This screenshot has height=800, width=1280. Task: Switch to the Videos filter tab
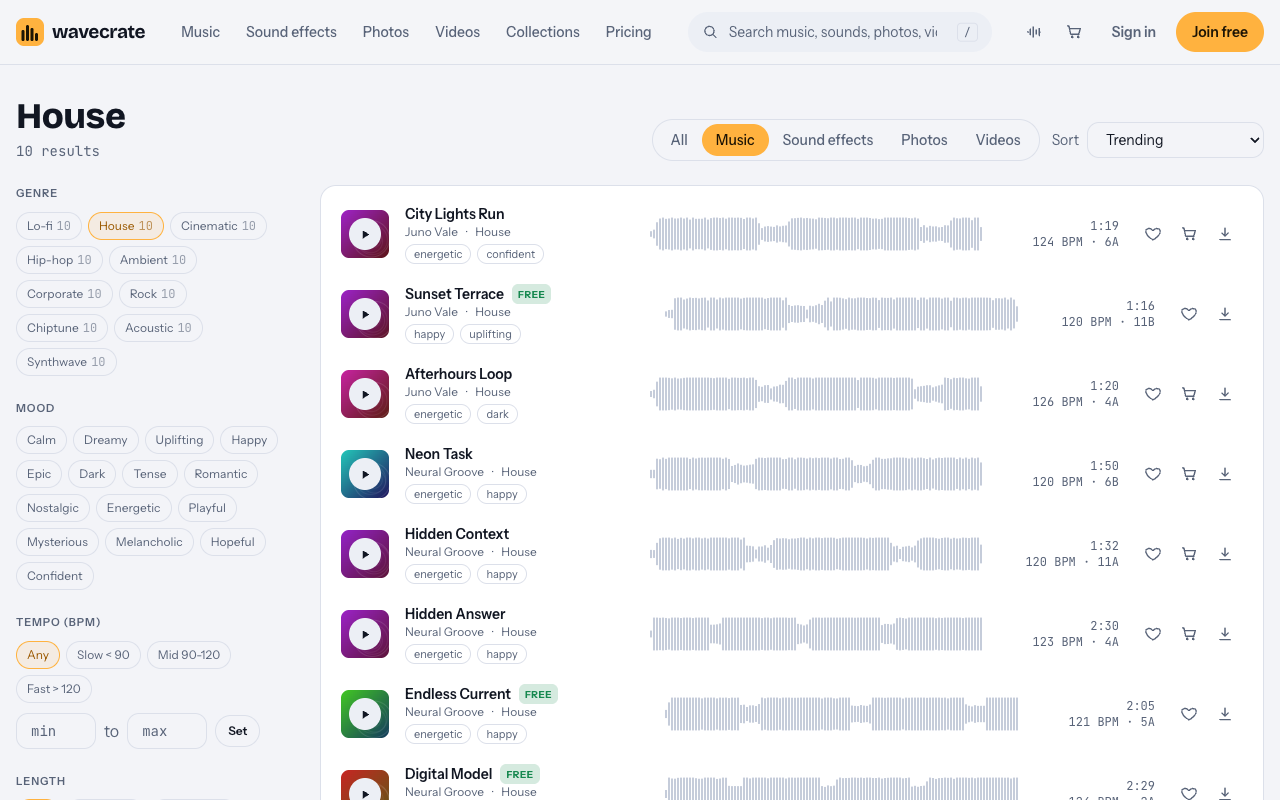998,140
